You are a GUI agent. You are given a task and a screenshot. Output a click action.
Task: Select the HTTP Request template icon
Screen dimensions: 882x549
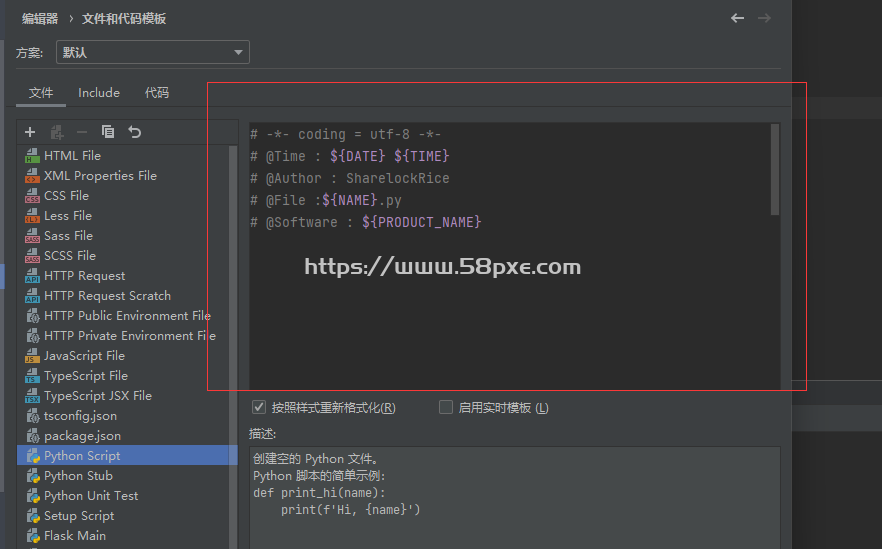pyautogui.click(x=33, y=276)
